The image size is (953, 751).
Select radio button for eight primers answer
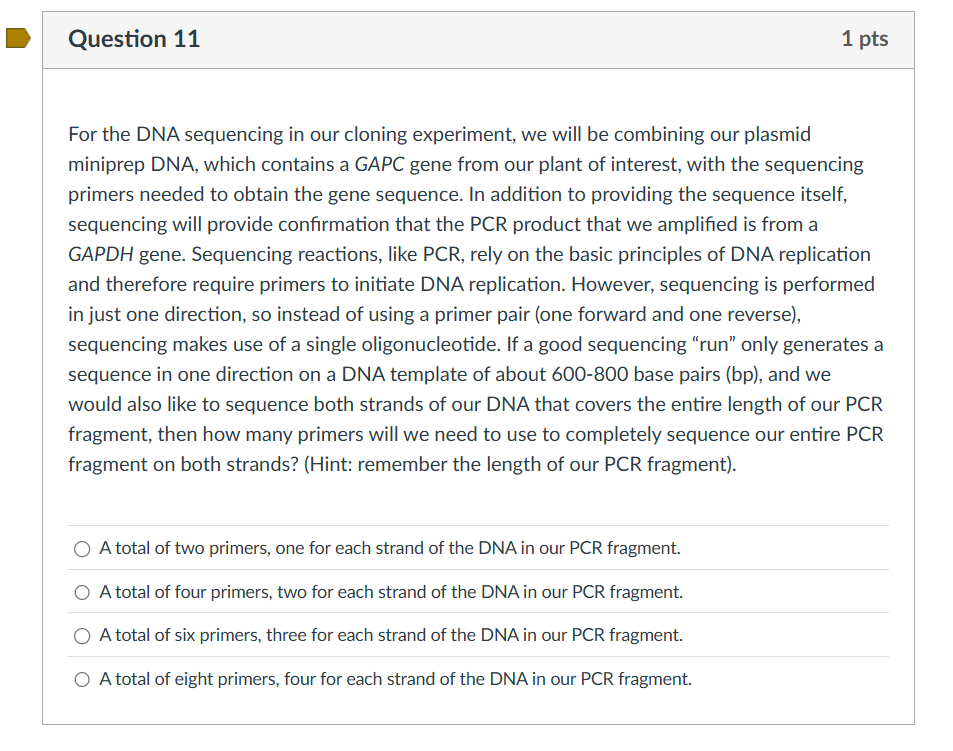click(x=81, y=679)
